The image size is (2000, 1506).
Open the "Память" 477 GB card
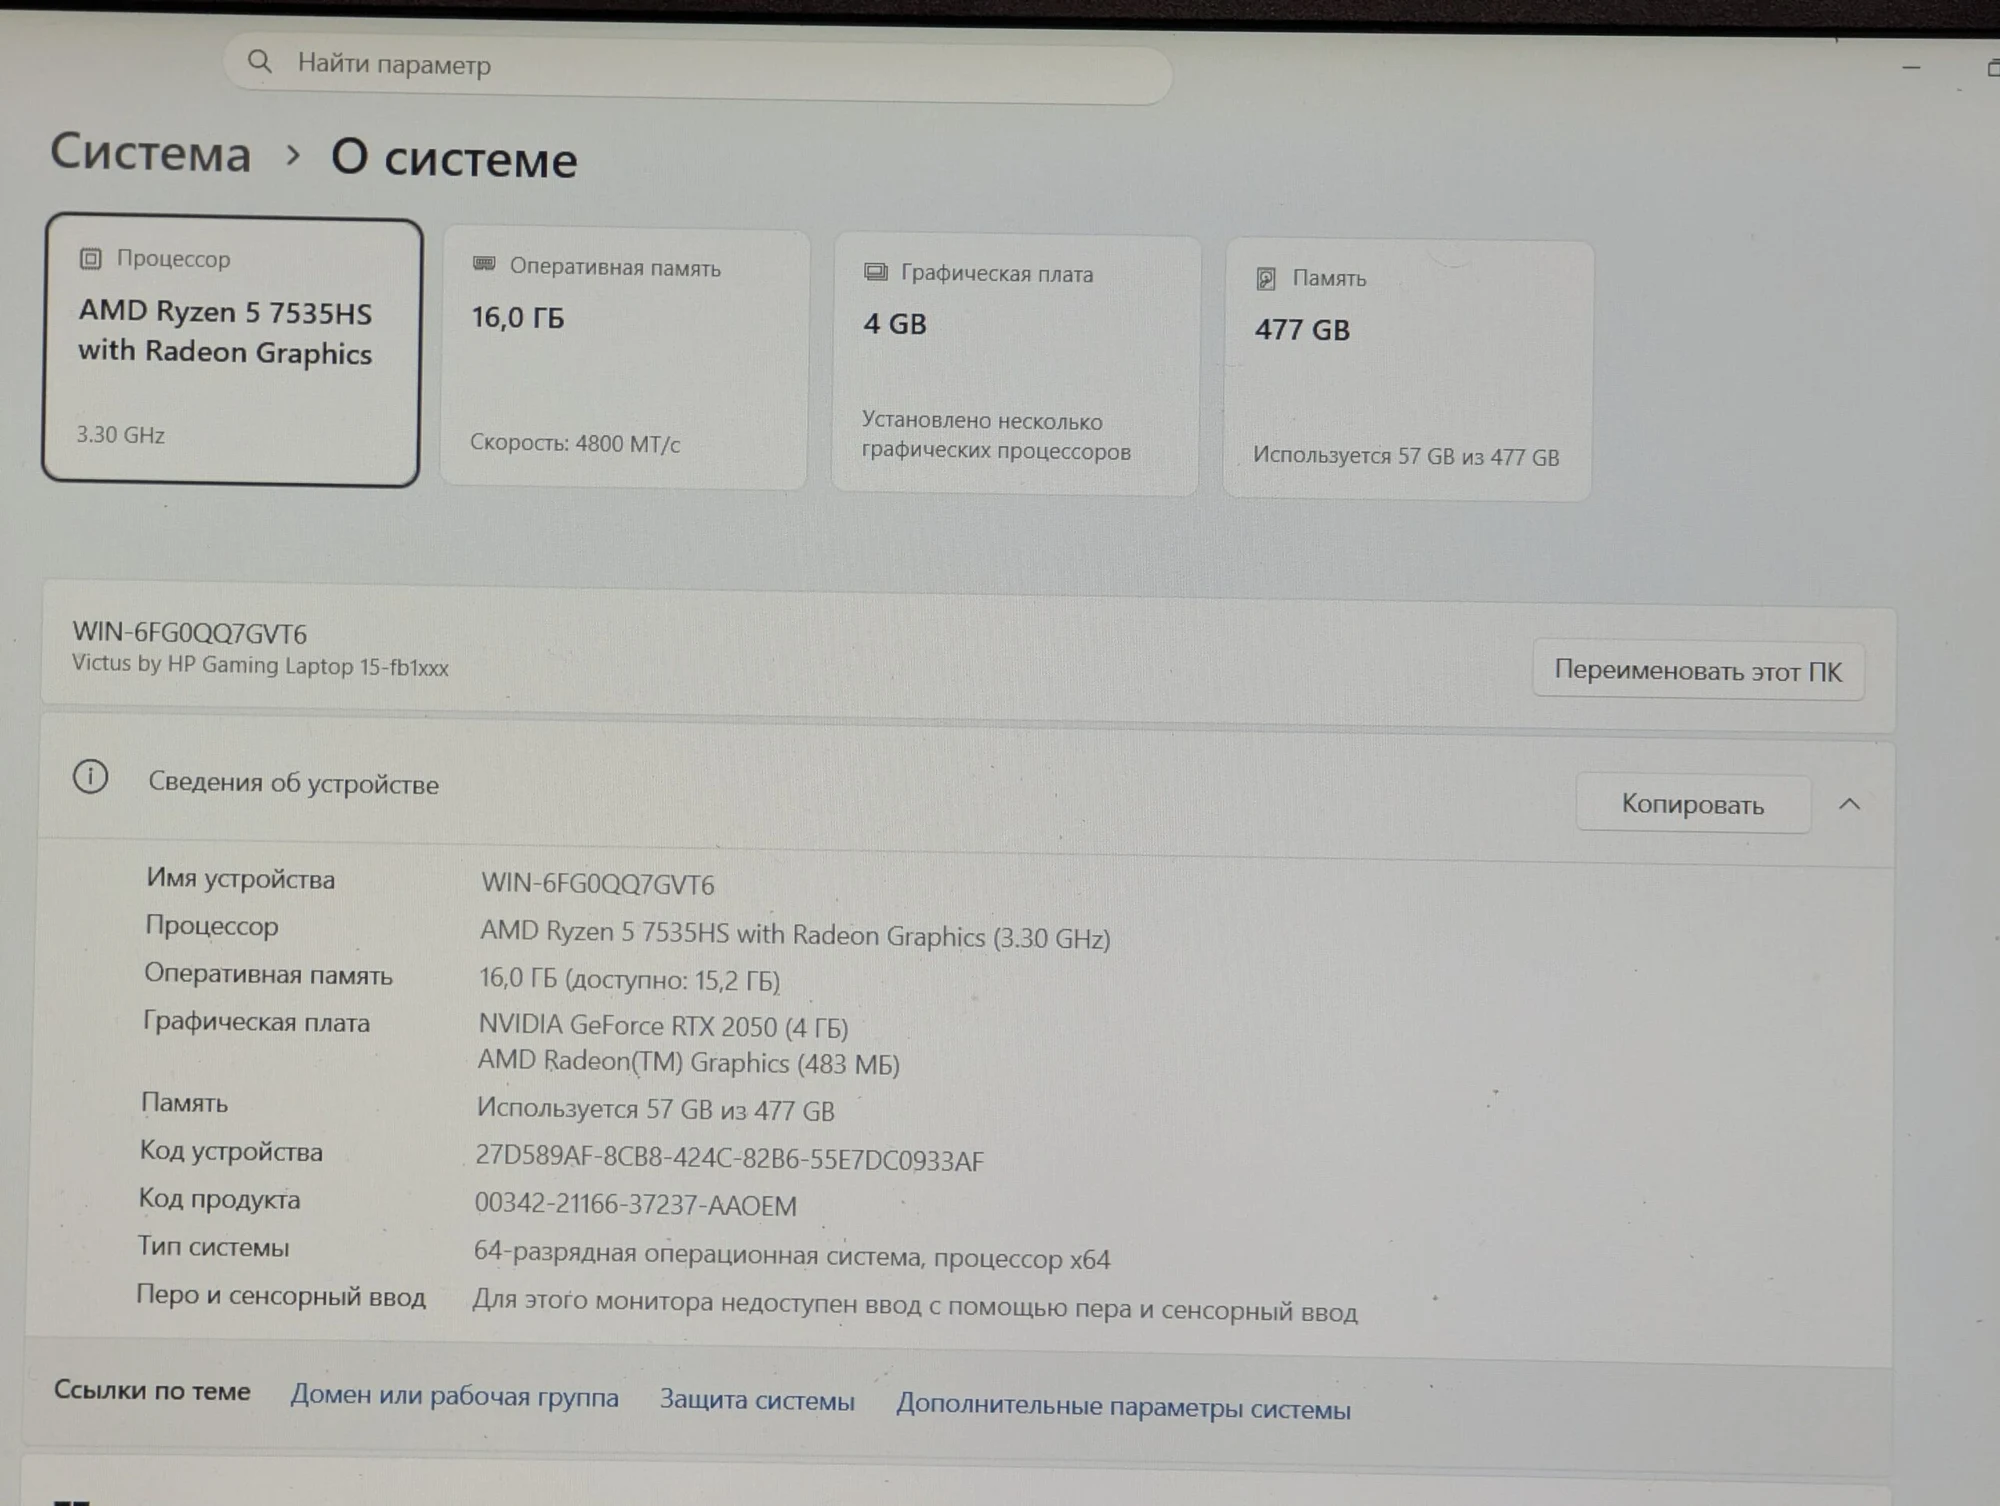tap(1407, 370)
